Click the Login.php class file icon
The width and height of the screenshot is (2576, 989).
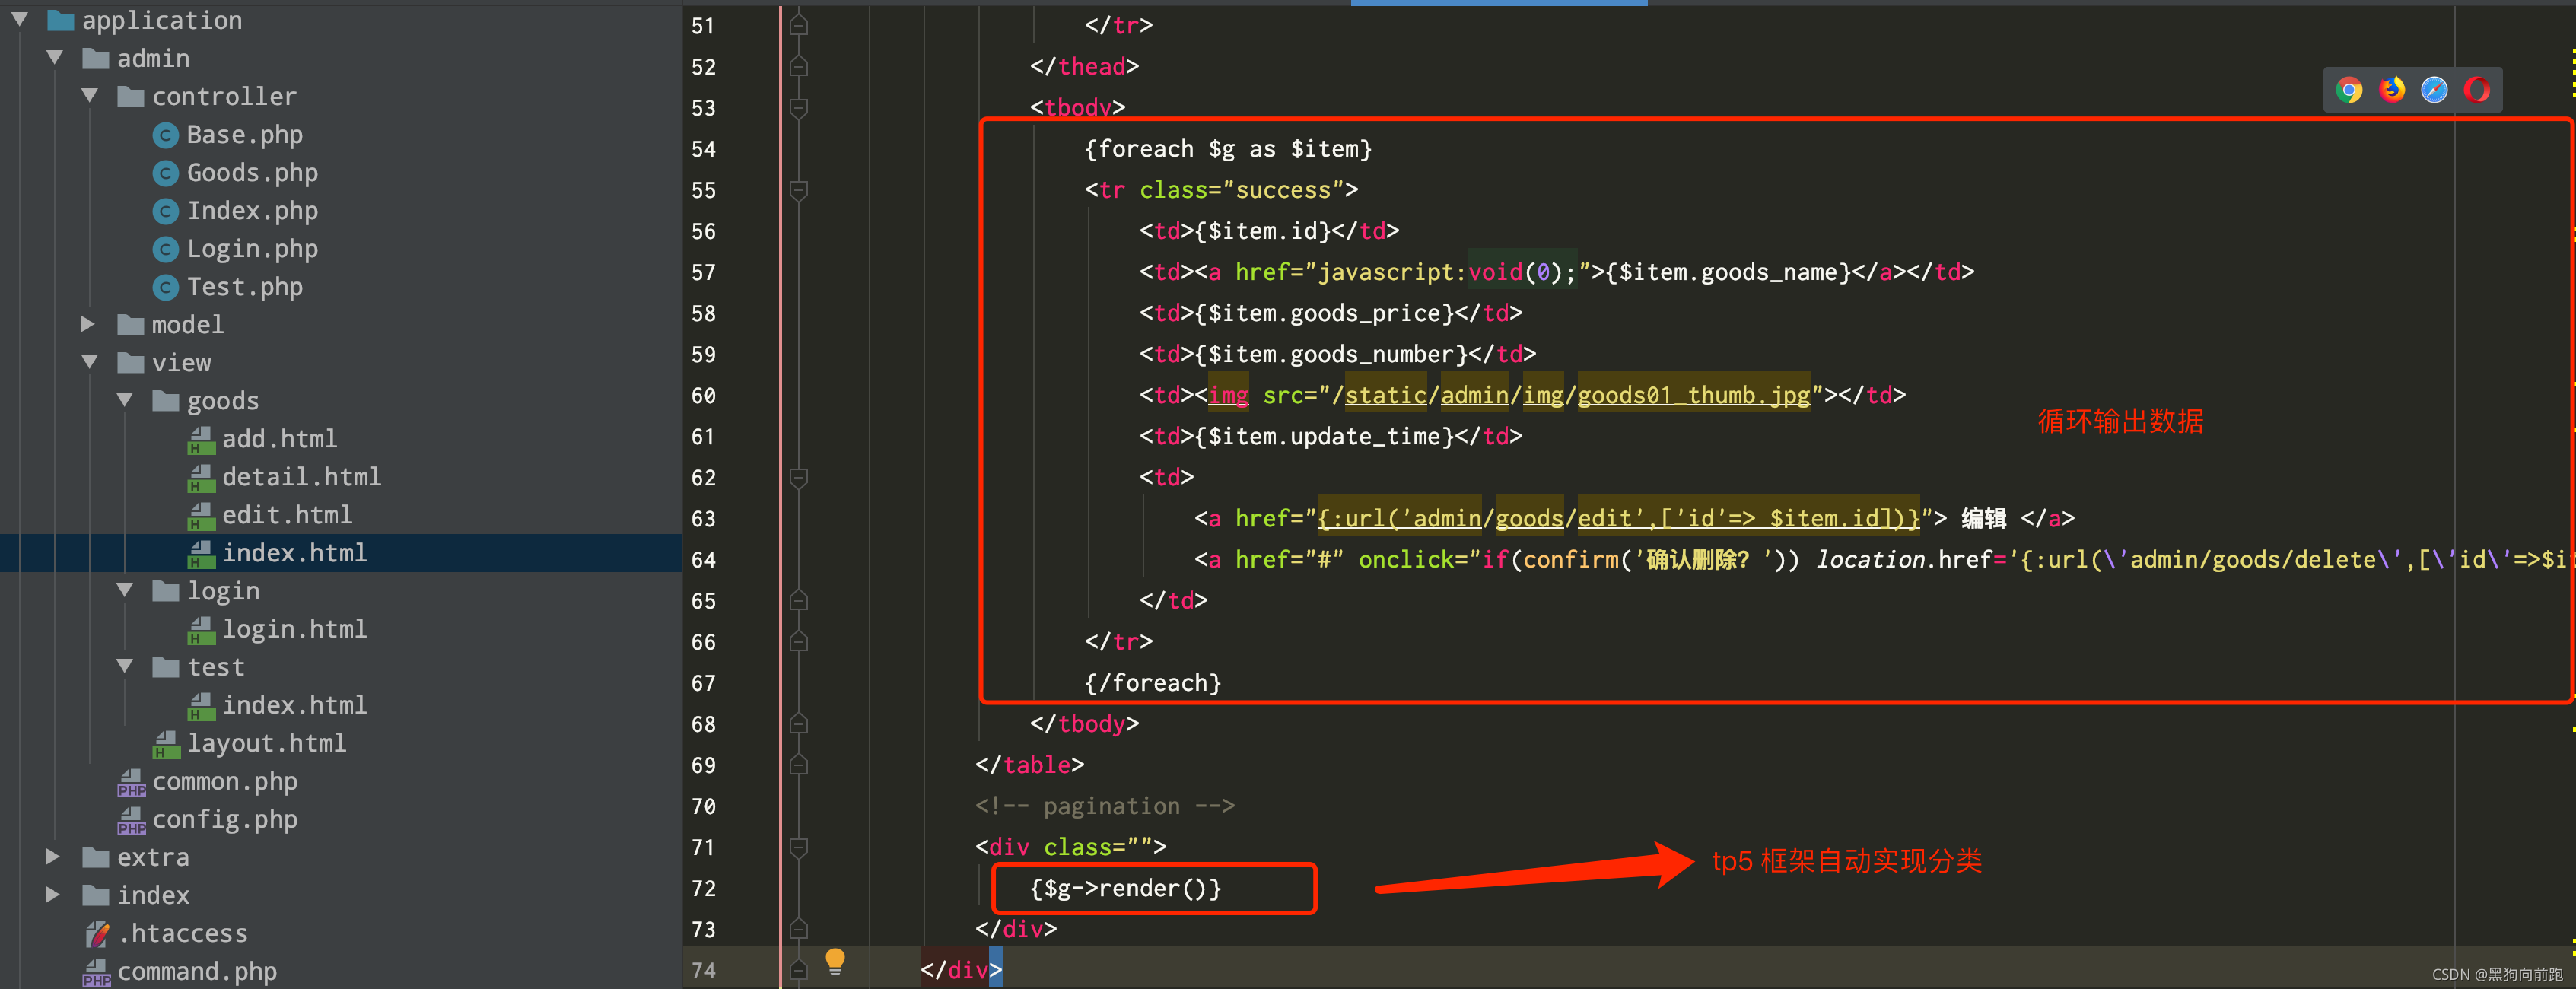click(x=166, y=249)
